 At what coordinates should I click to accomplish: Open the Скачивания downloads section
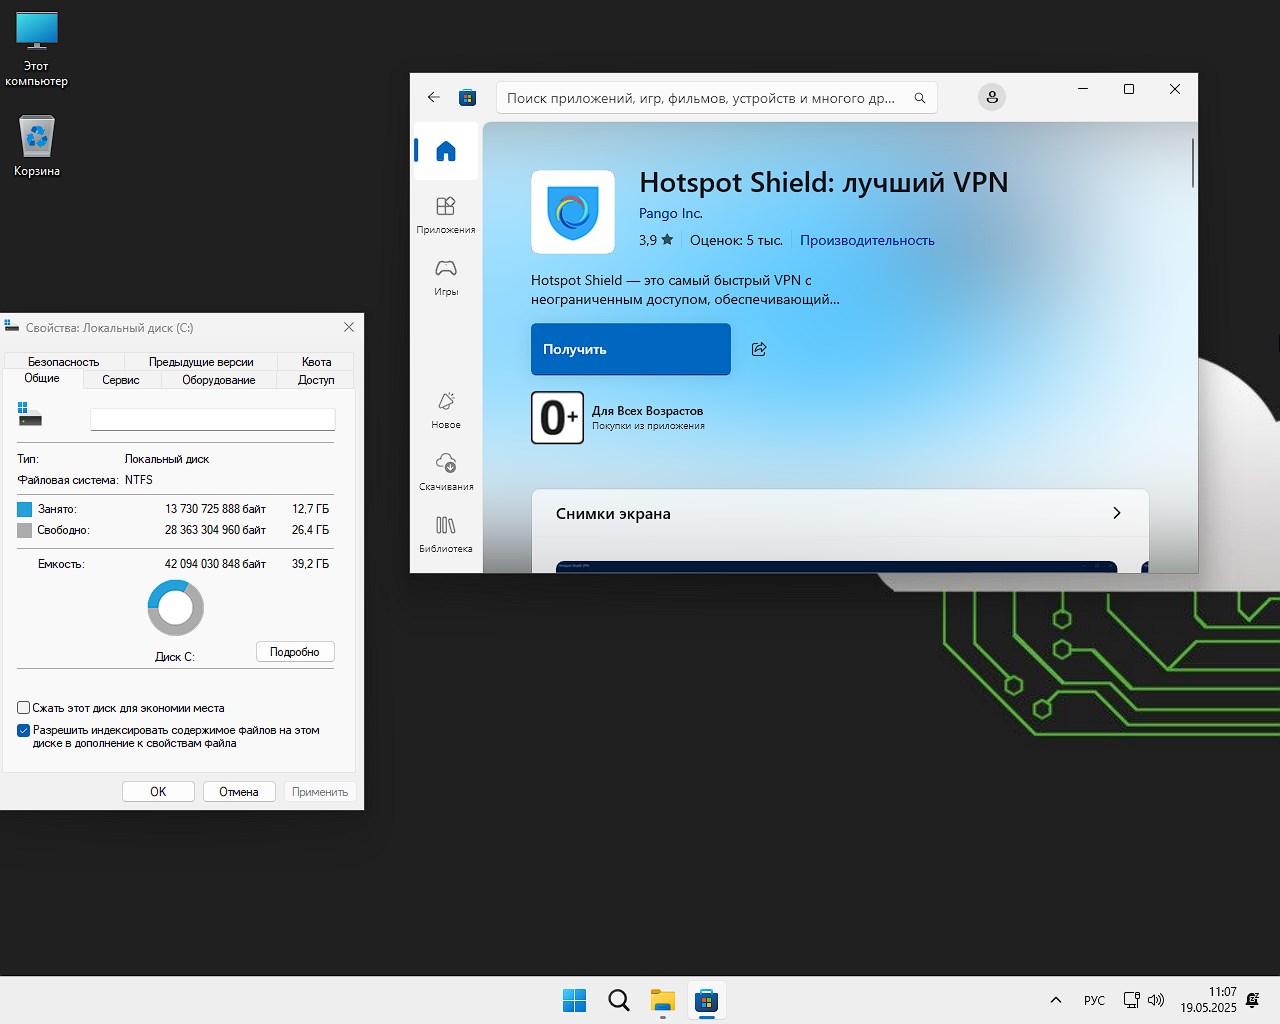[x=446, y=471]
